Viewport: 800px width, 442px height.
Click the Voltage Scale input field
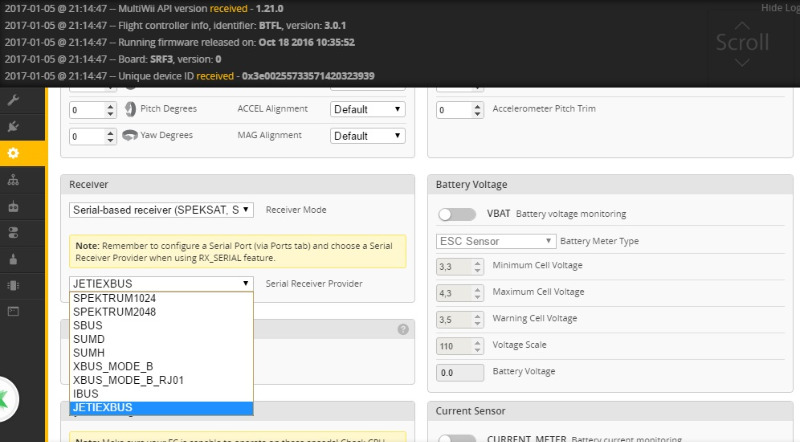tap(459, 346)
